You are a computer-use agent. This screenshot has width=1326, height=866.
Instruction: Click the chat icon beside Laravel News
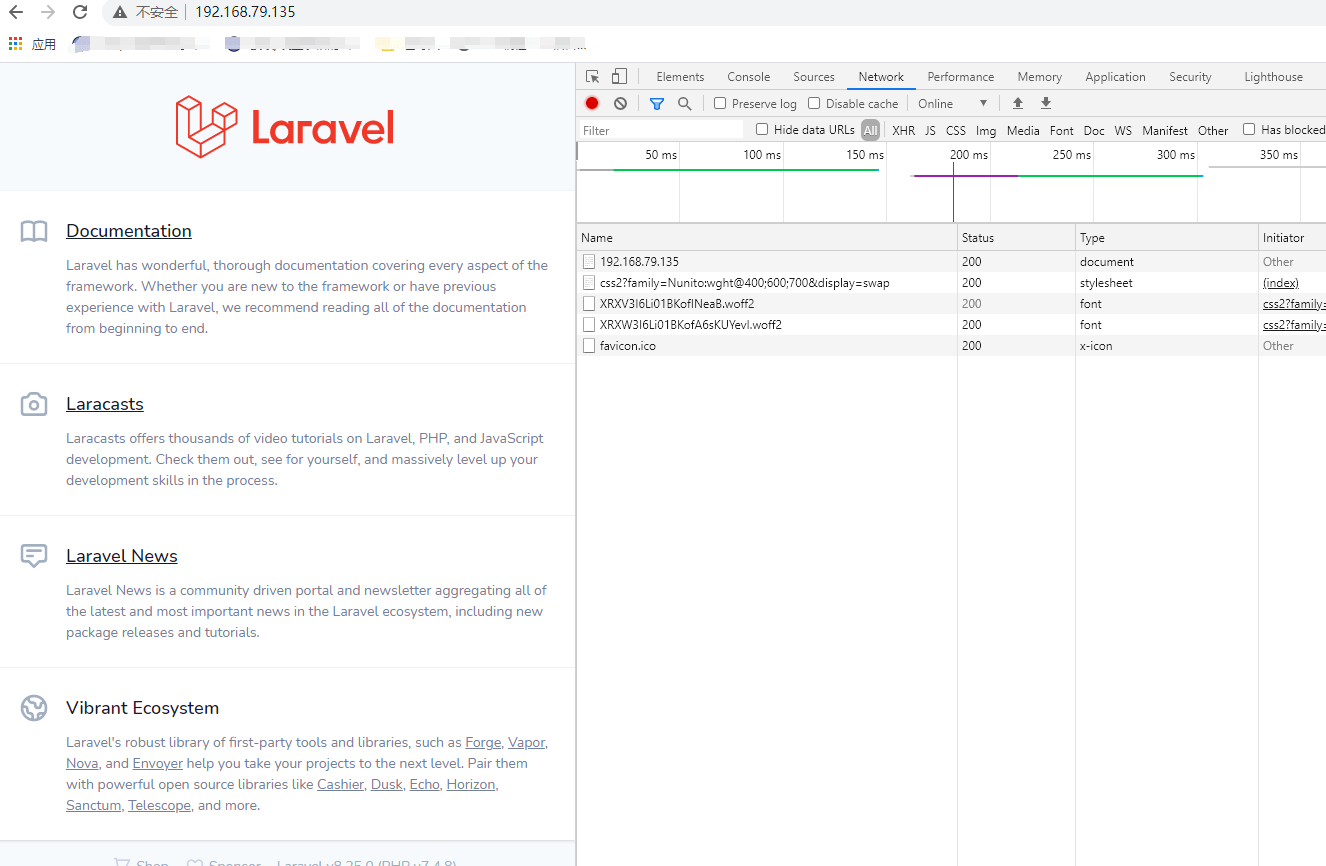(x=34, y=556)
